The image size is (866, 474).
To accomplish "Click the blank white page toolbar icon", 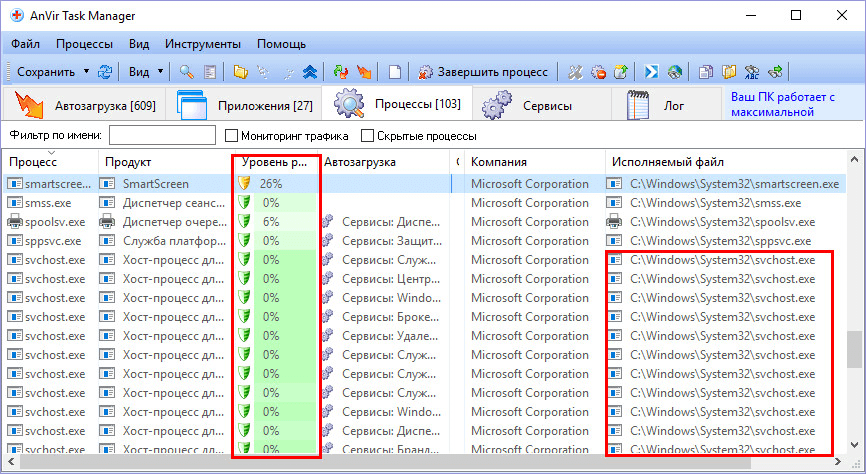I will point(395,72).
